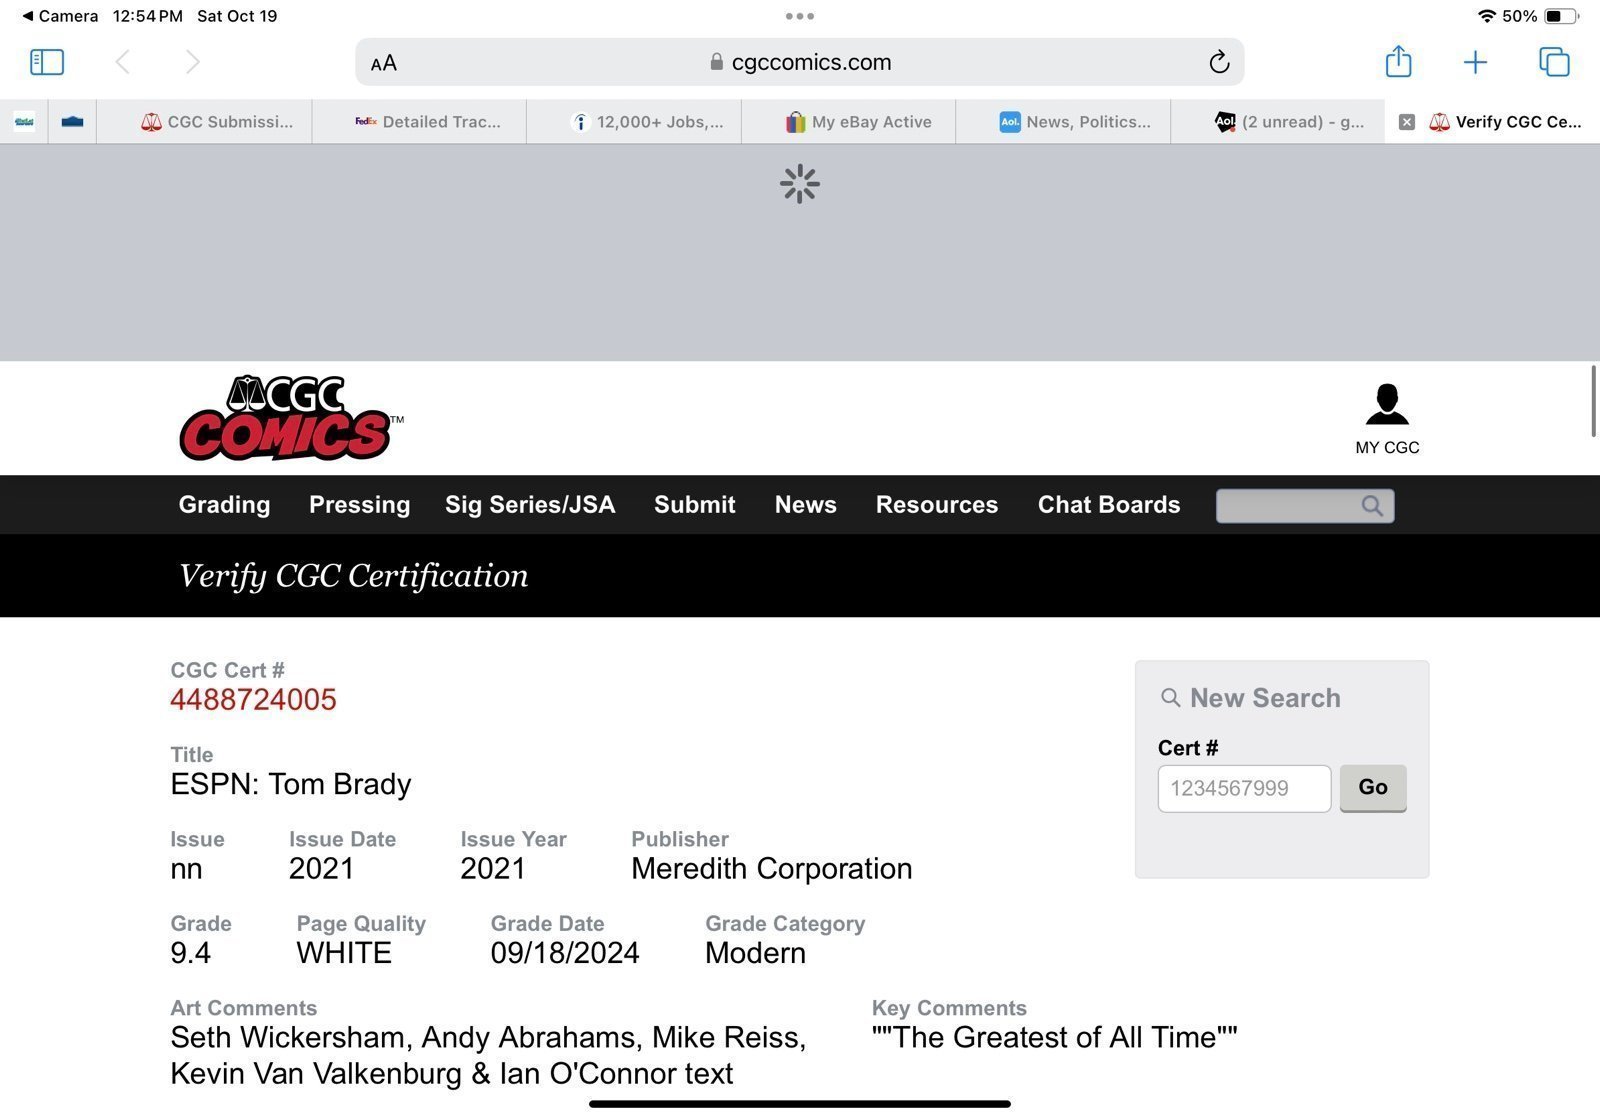
Task: Open the first pinned tab
Action: coord(24,122)
